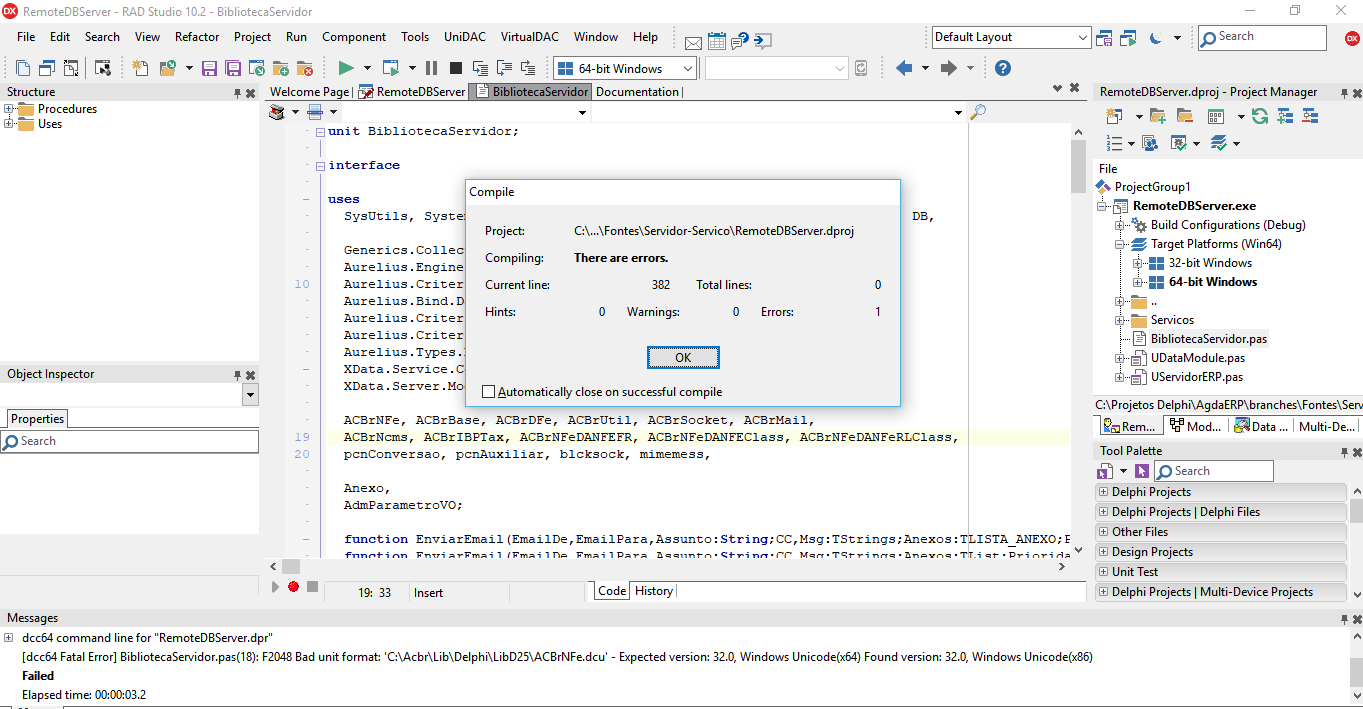
Task: Click the Stop program square icon
Action: [456, 68]
